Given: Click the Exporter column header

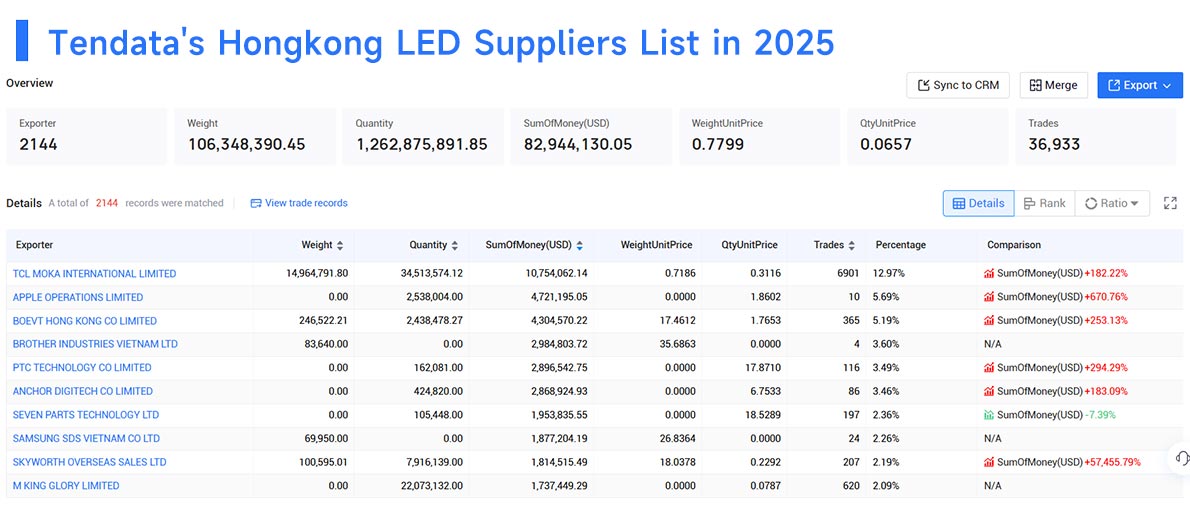Looking at the screenshot, I should [x=34, y=245].
